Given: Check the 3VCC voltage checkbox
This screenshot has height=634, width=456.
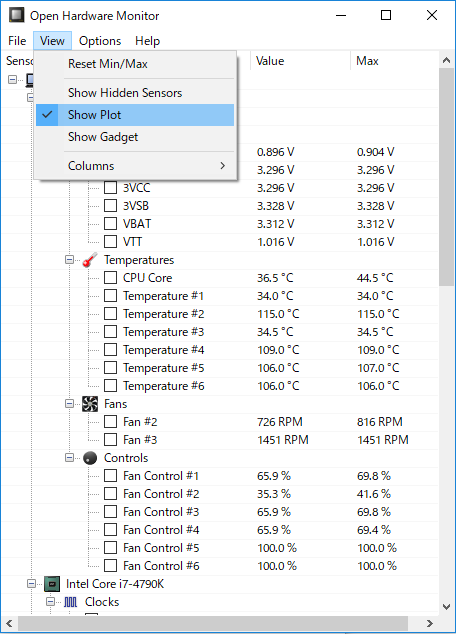Looking at the screenshot, I should pos(110,188).
